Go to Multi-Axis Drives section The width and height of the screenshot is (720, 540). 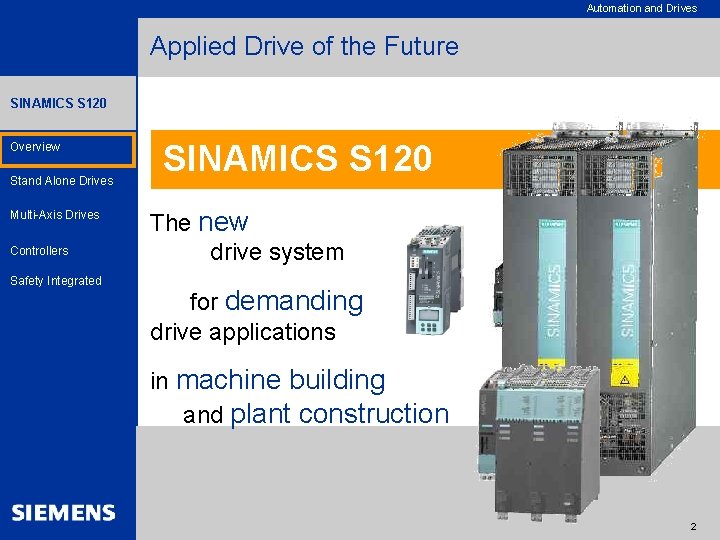point(55,214)
